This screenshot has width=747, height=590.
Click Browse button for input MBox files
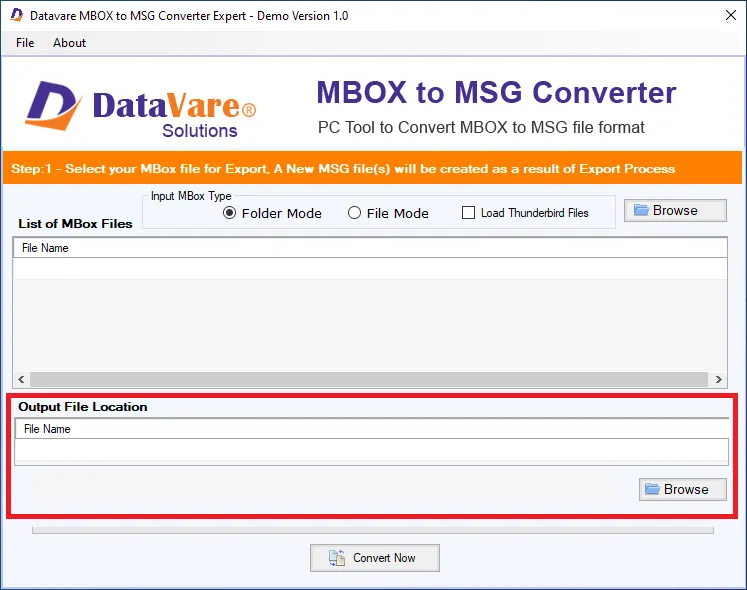675,211
